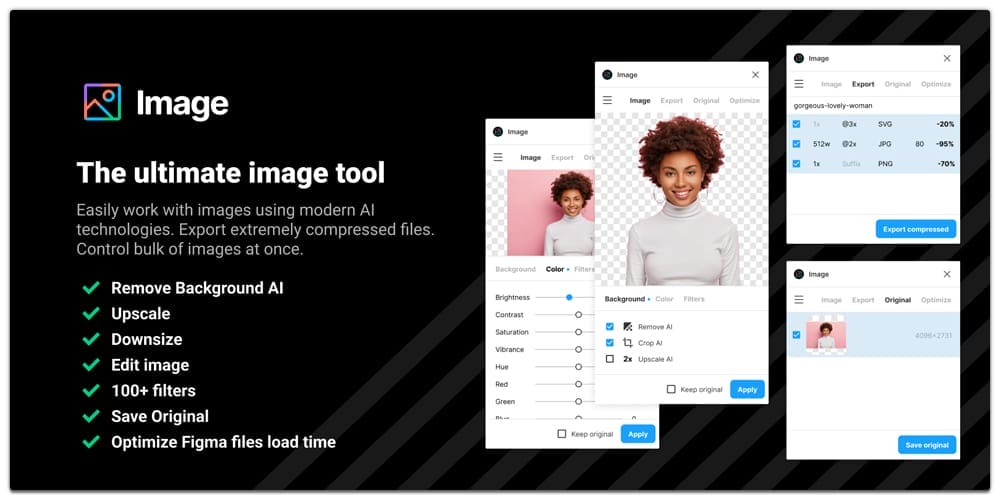Check Keep original beside the Upscale AI window's Apply
1000x500 pixels.
671,389
